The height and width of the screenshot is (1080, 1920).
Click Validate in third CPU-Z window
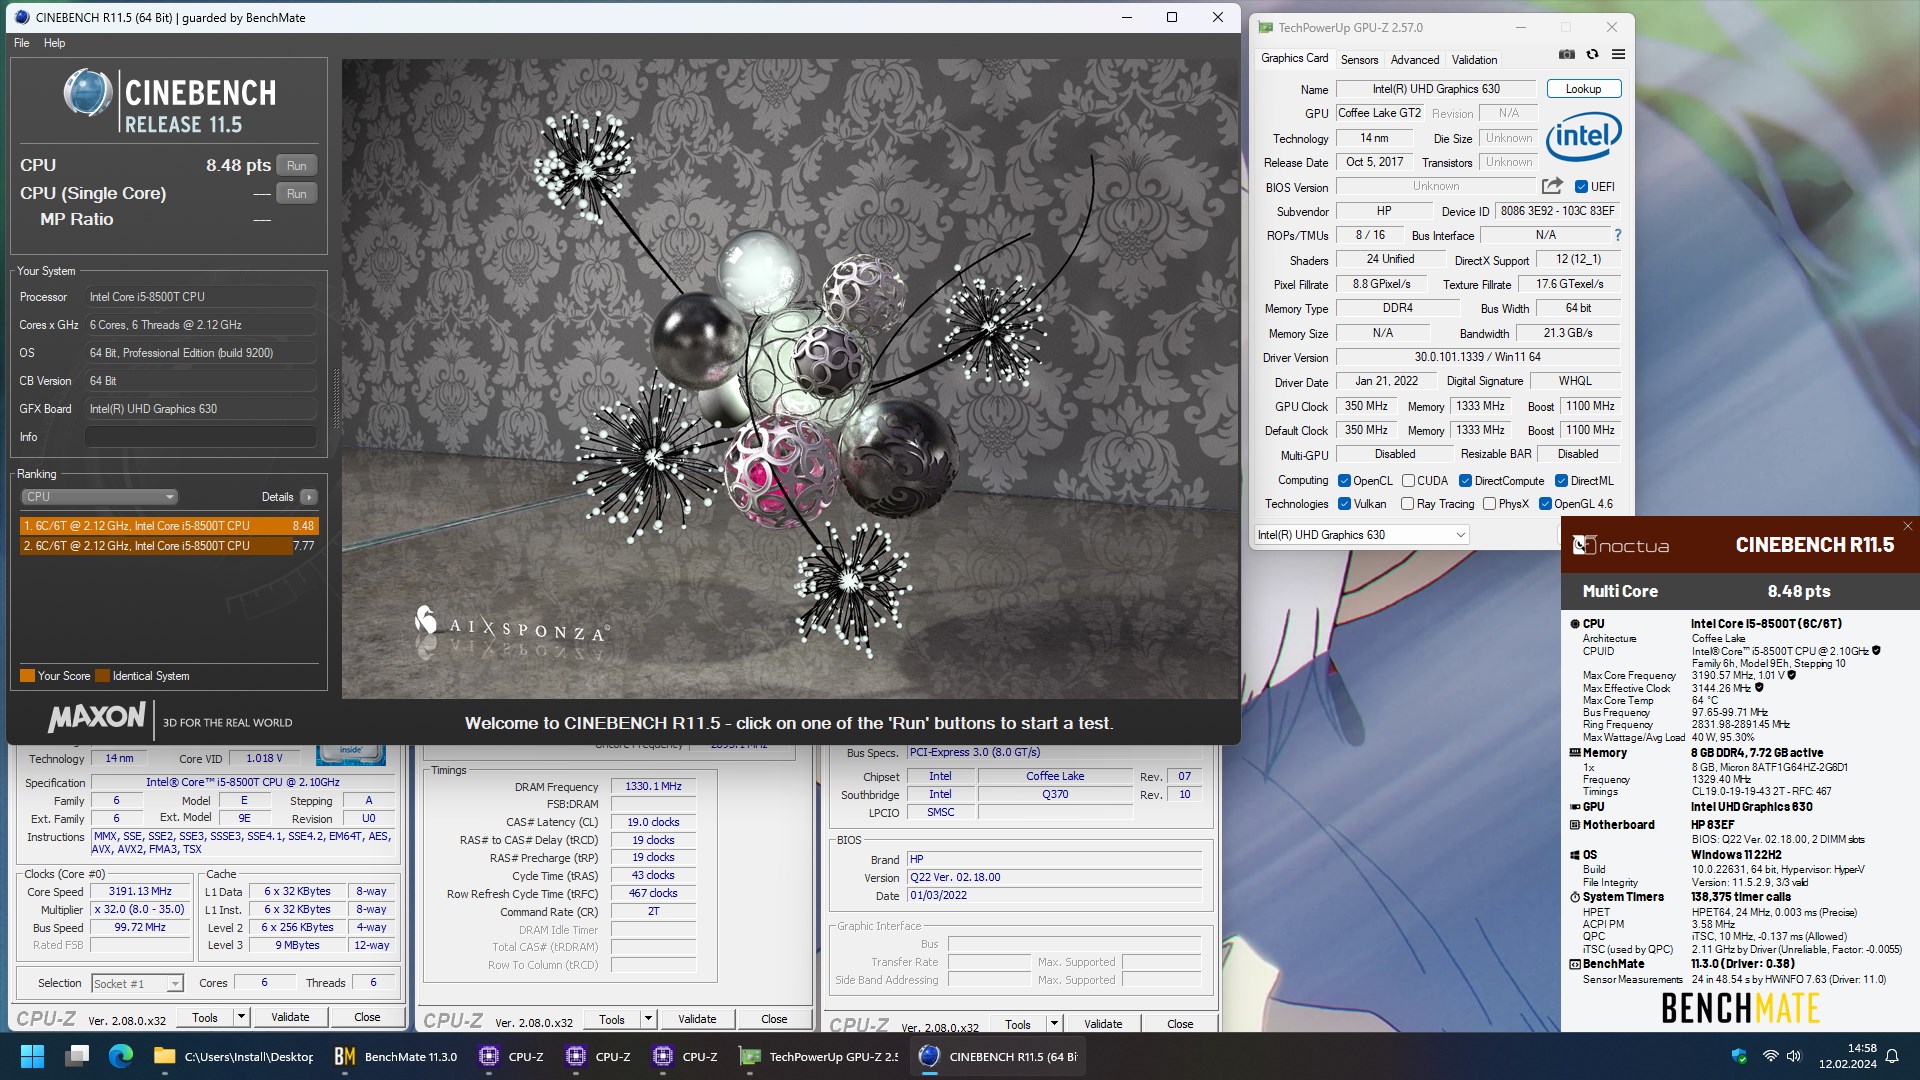click(1103, 1024)
